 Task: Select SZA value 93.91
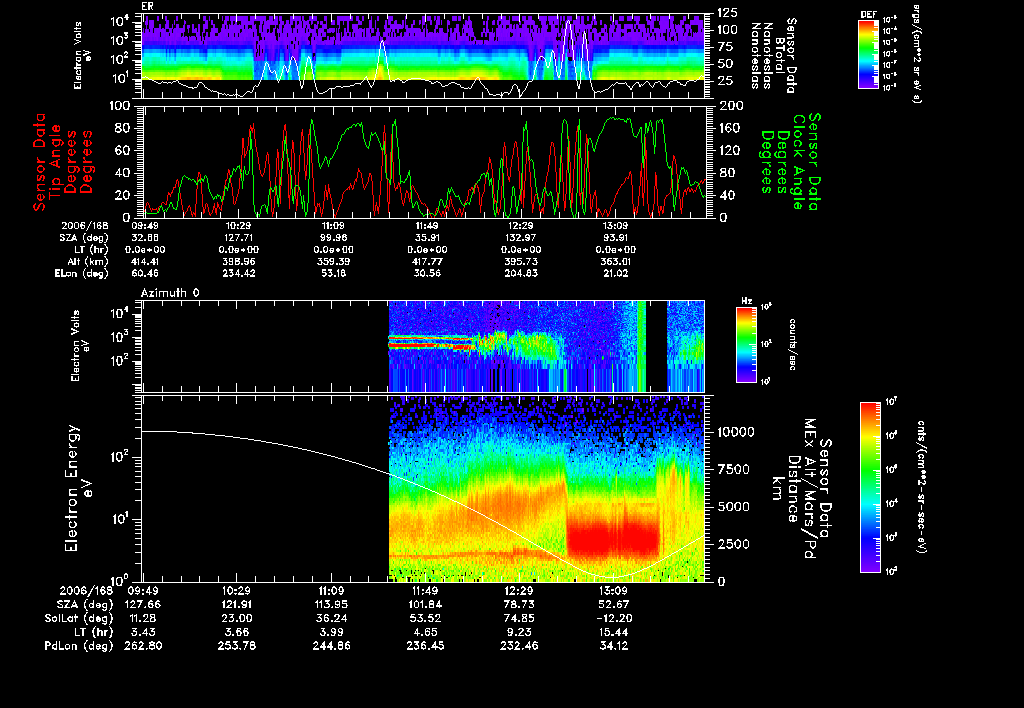(x=615, y=238)
